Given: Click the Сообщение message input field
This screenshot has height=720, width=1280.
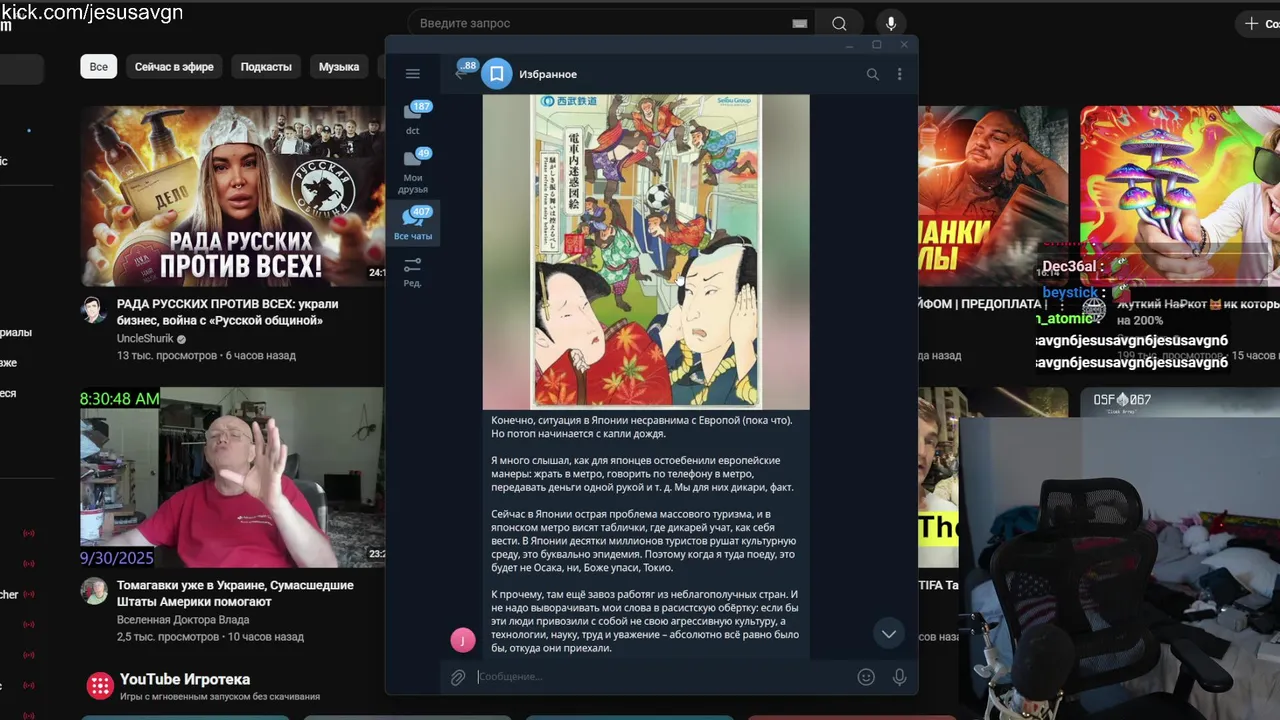Looking at the screenshot, I should point(662,677).
